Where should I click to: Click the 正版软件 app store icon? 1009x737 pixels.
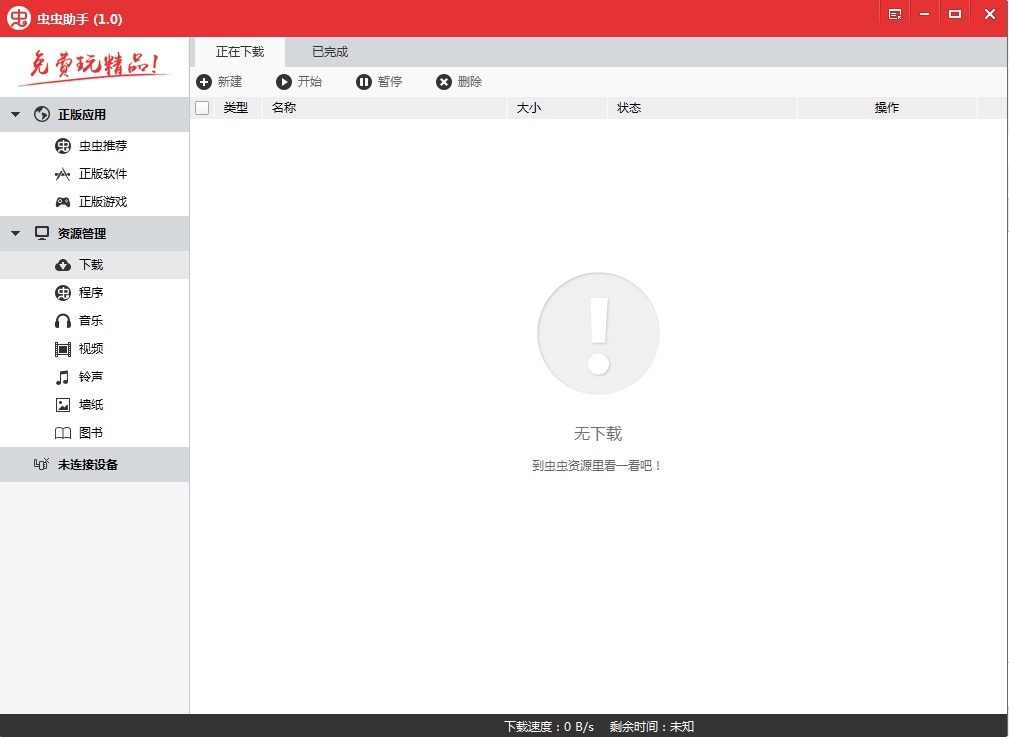tap(62, 174)
